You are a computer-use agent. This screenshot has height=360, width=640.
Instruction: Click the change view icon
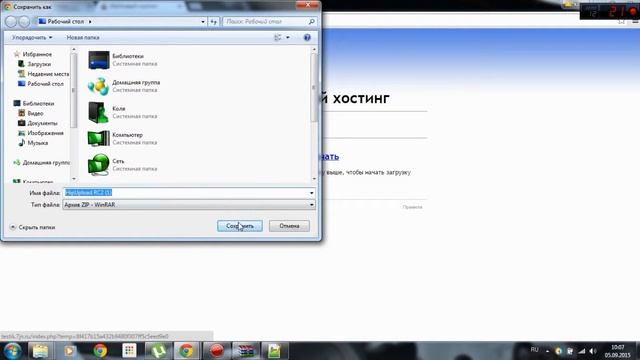click(x=278, y=38)
